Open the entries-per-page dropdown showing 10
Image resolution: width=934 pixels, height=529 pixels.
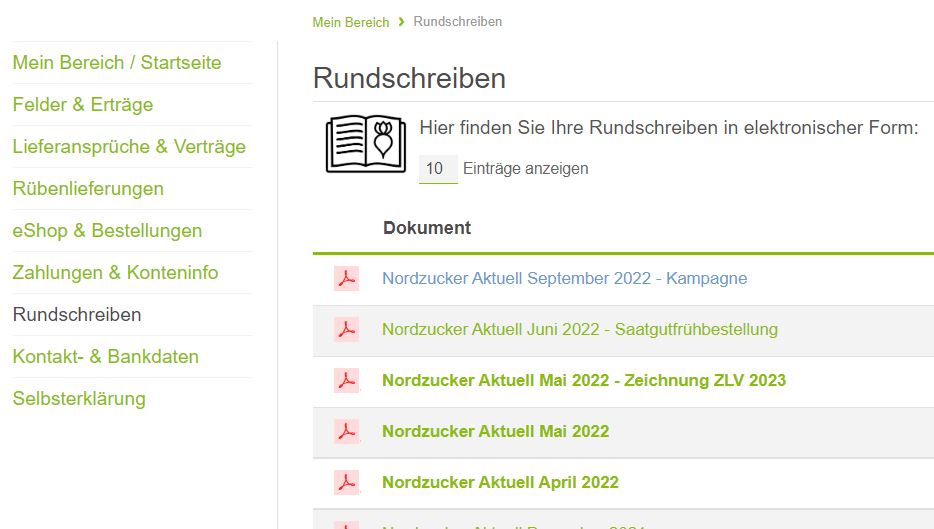[438, 169]
